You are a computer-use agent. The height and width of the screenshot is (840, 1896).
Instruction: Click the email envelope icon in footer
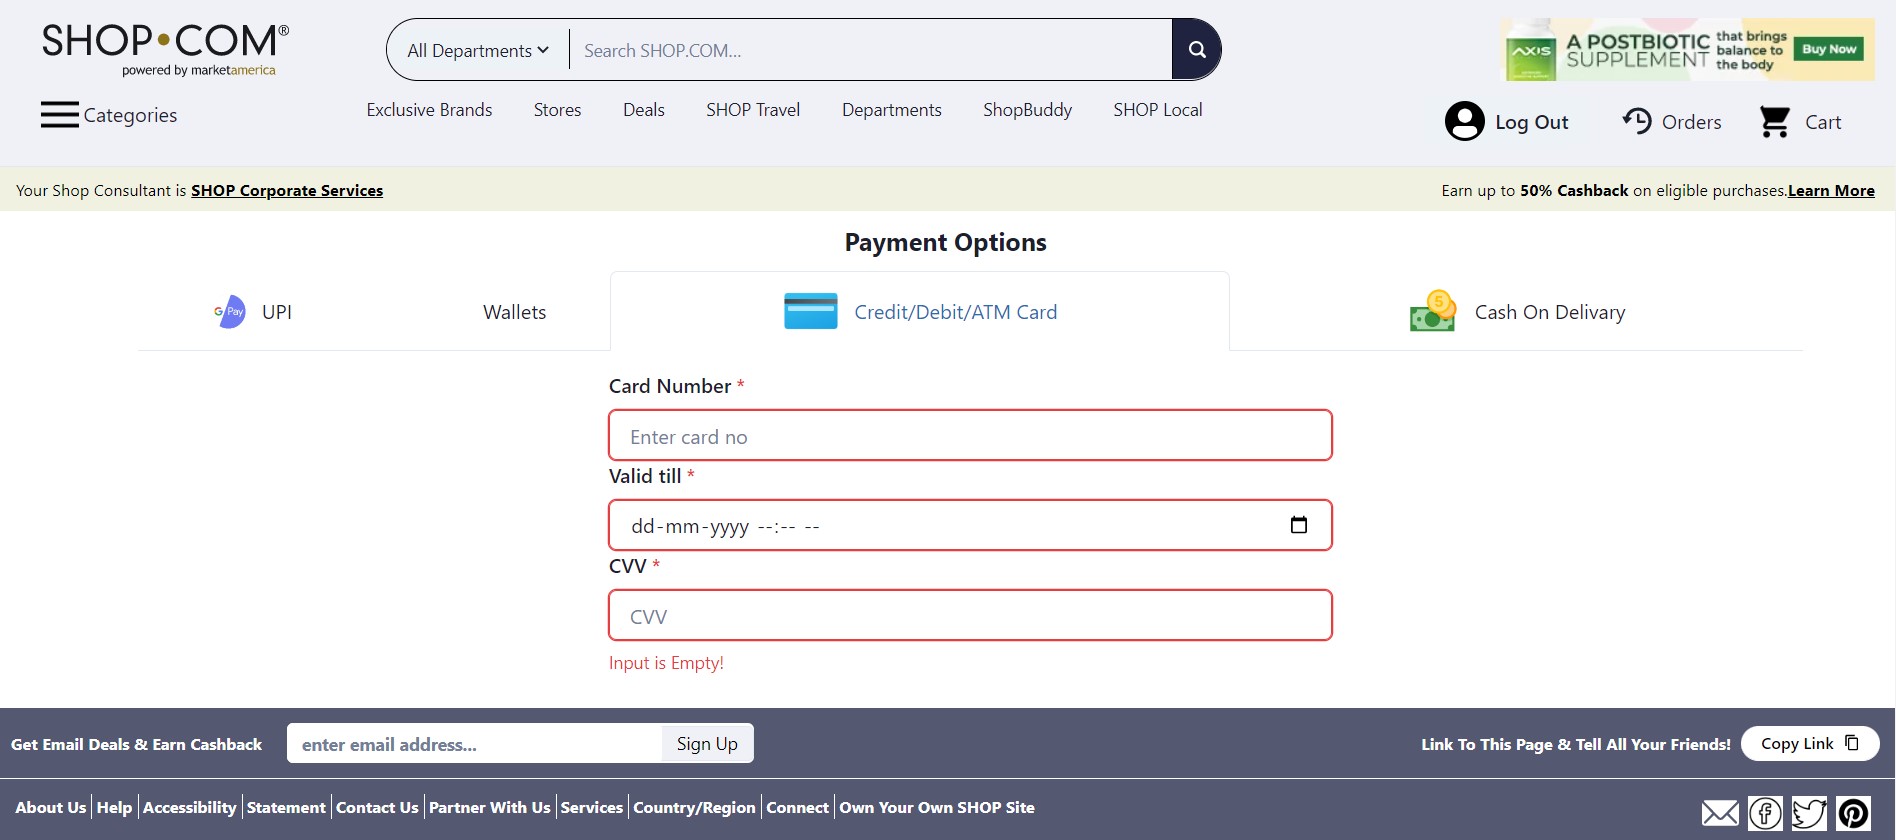(1719, 813)
